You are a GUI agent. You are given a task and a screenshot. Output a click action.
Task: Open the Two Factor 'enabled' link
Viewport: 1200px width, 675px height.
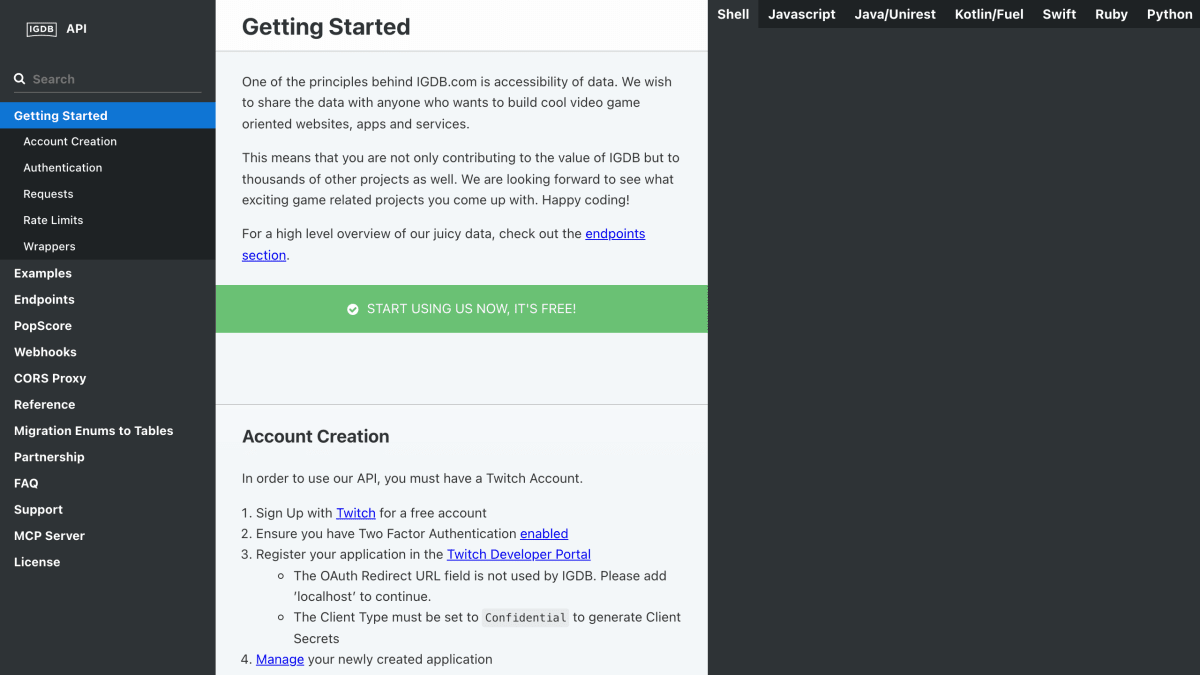tap(544, 534)
